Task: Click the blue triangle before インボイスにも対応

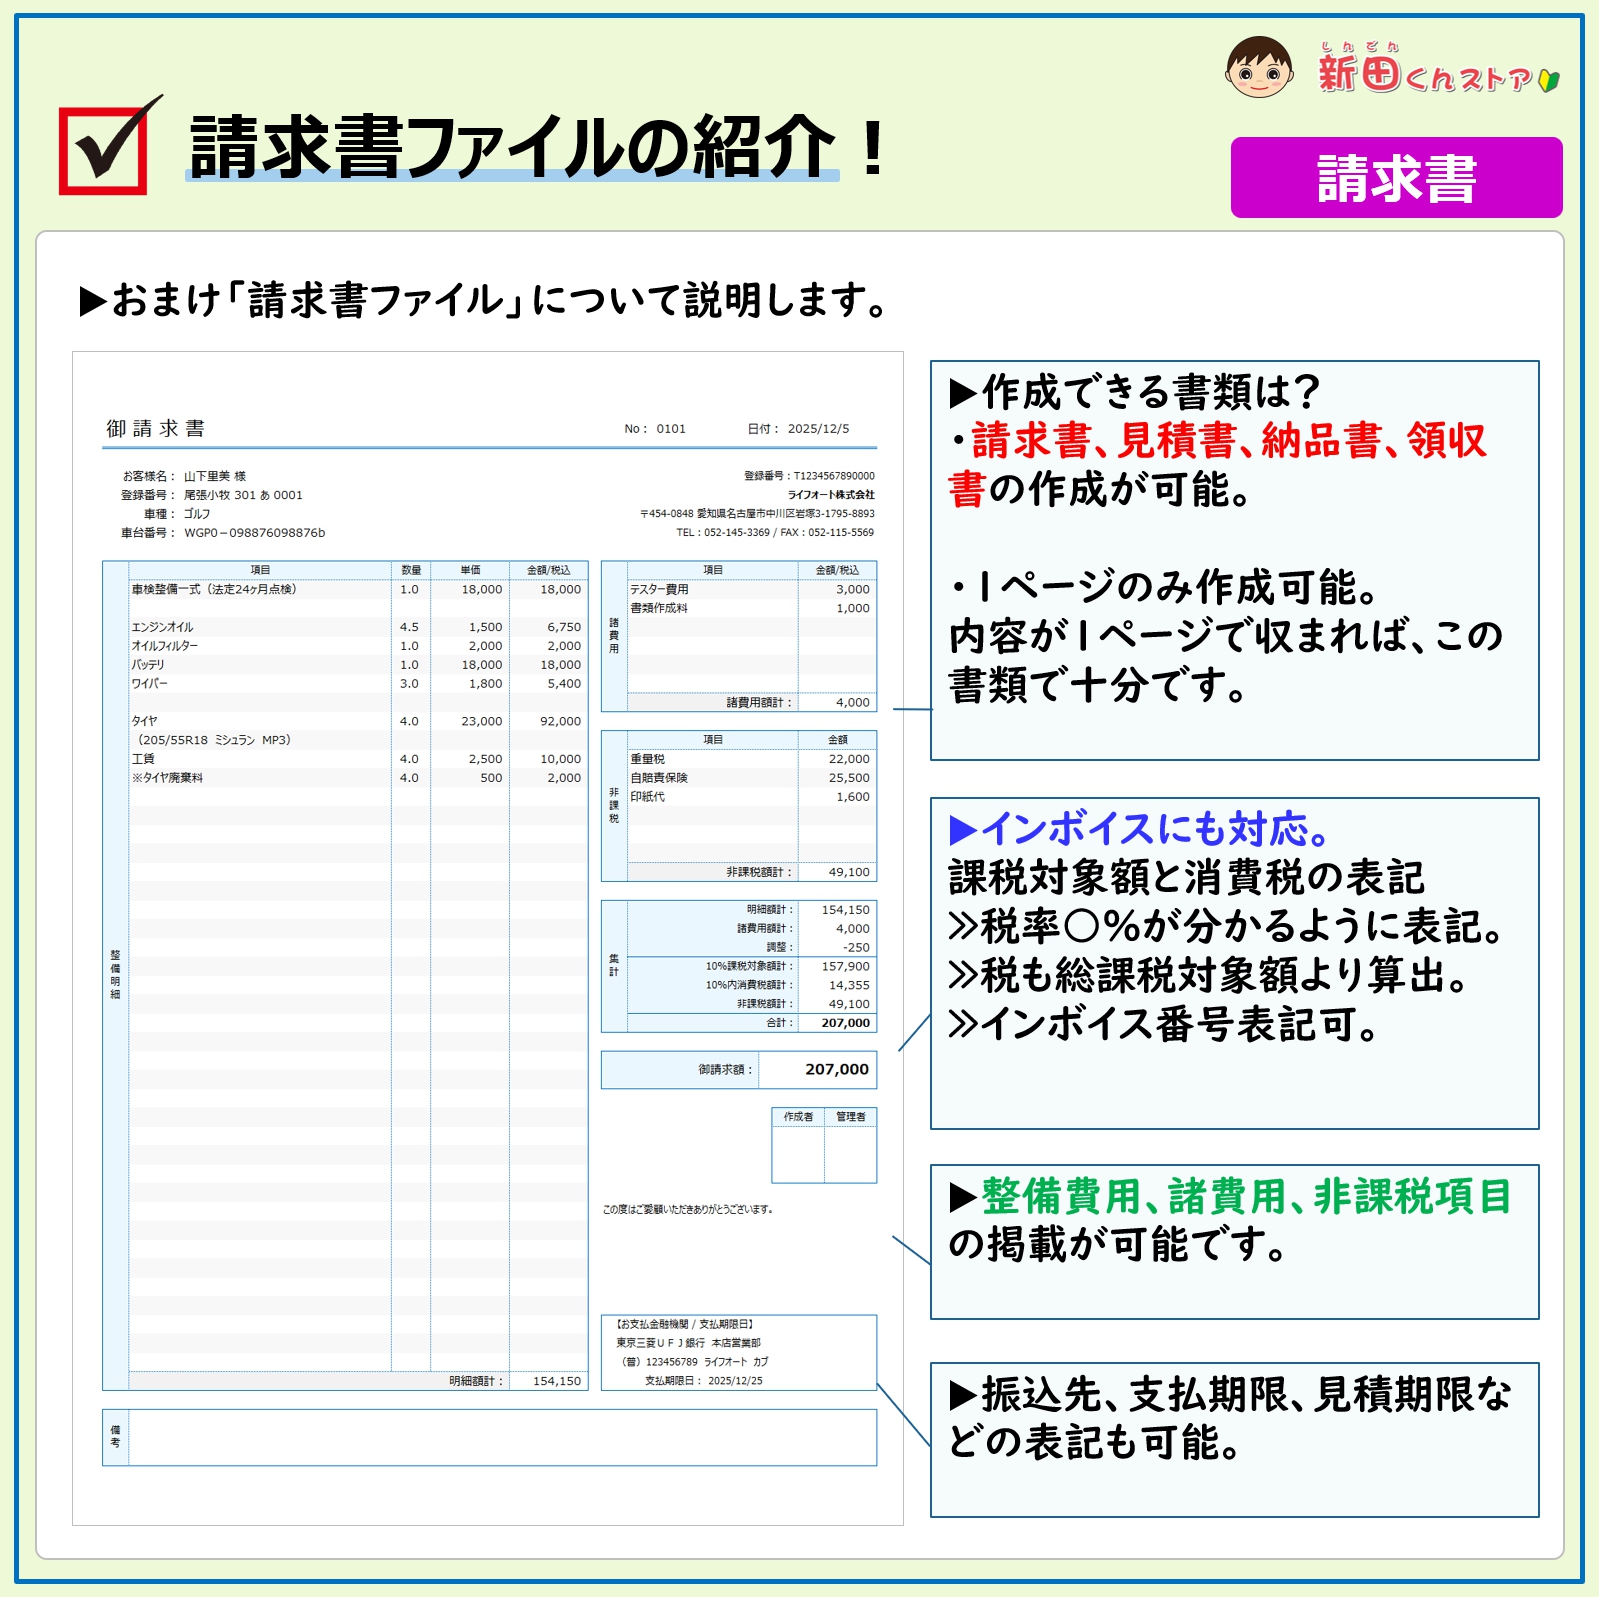Action: coord(963,829)
